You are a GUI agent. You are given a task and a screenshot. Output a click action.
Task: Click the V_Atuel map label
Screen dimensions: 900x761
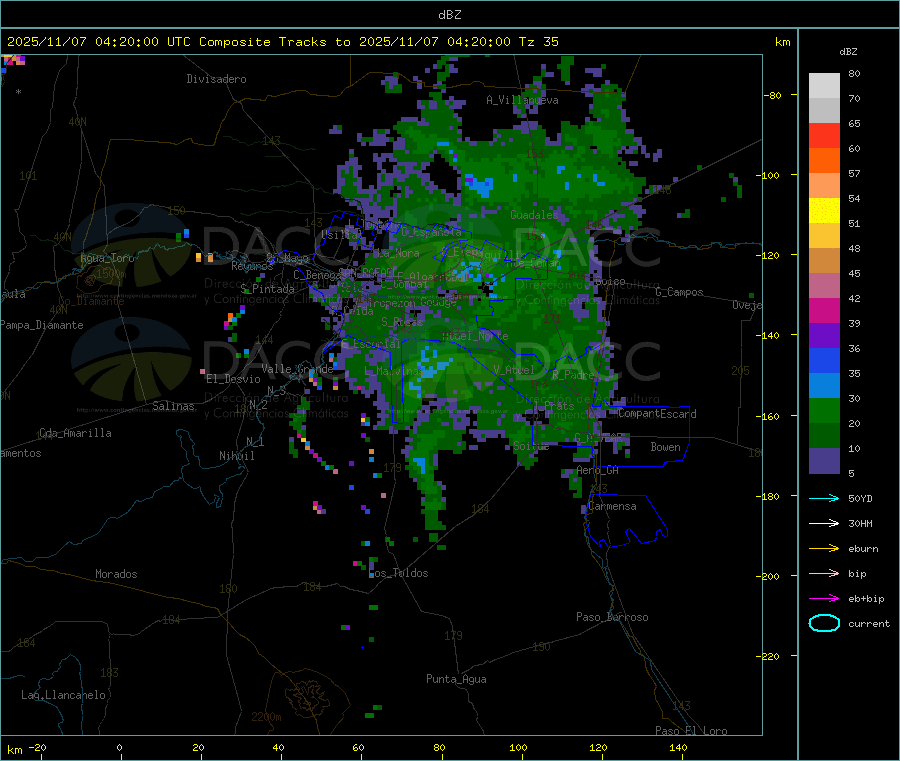pos(514,370)
